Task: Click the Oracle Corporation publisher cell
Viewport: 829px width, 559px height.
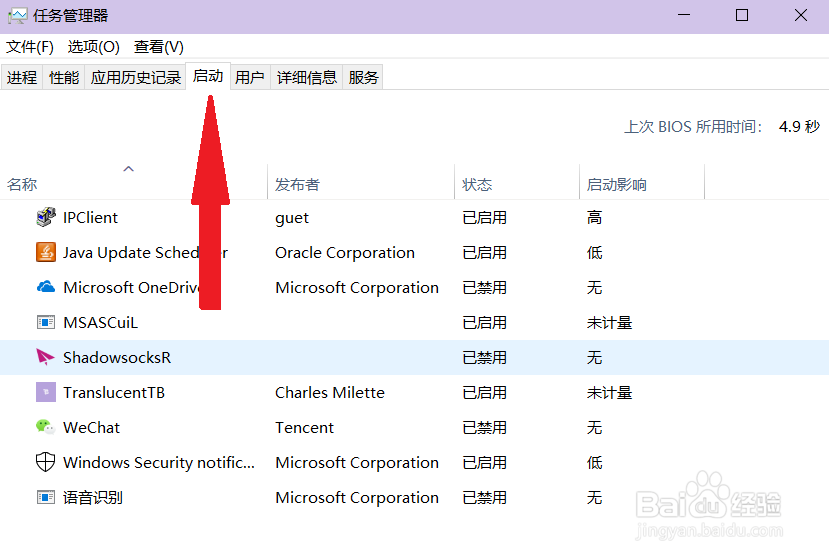Action: pos(345,252)
